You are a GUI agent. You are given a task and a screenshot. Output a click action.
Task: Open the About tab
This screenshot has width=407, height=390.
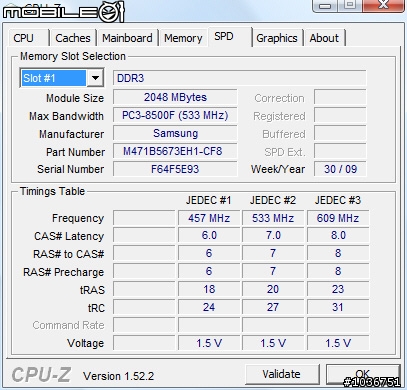(324, 38)
